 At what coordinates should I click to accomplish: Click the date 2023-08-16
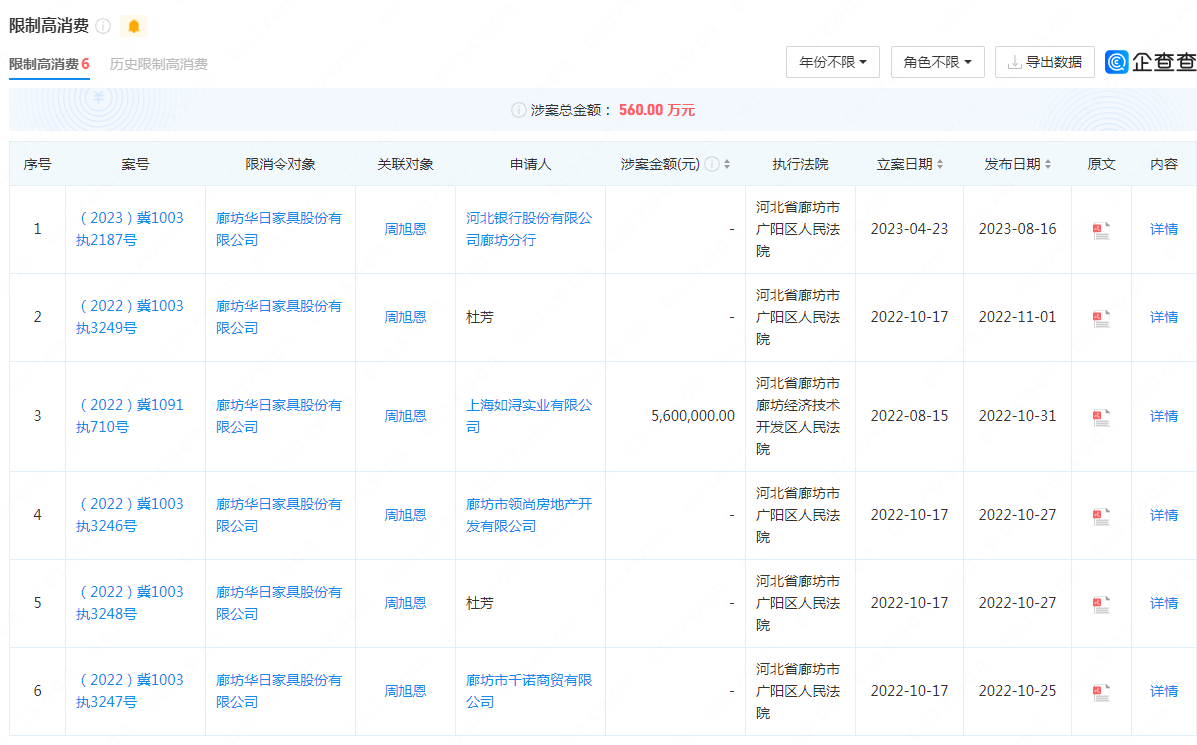pyautogui.click(x=1017, y=229)
